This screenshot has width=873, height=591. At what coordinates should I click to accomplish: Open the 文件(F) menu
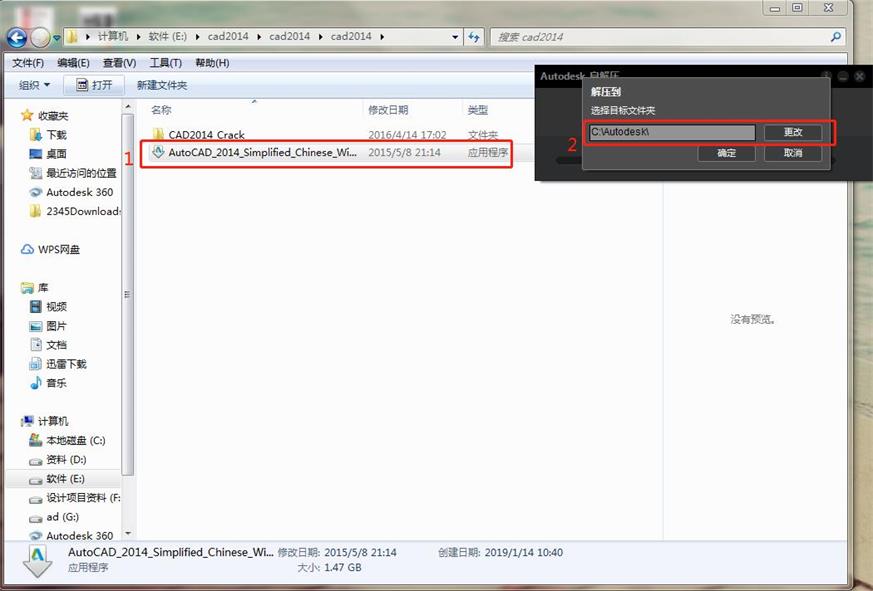[x=28, y=63]
